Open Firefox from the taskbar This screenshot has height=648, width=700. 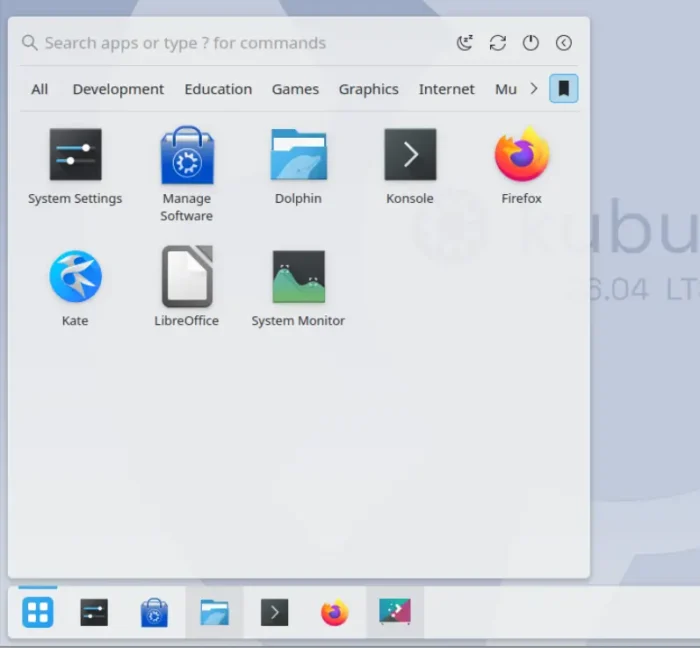coord(334,612)
